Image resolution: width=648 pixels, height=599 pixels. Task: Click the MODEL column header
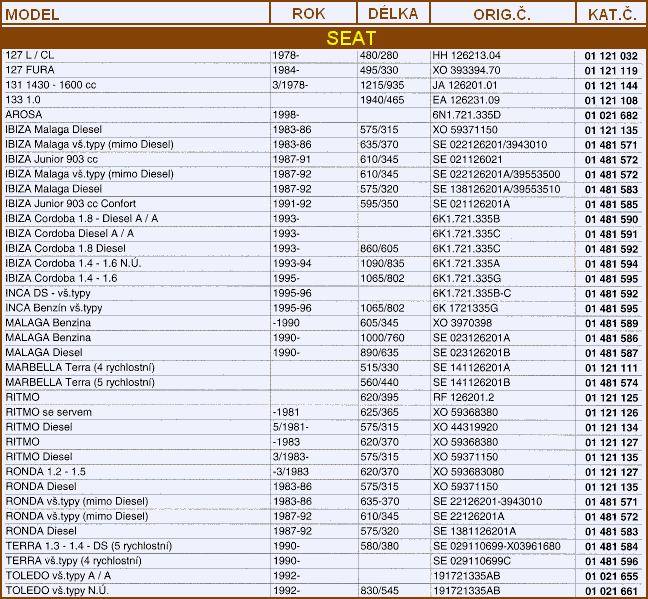32,15
